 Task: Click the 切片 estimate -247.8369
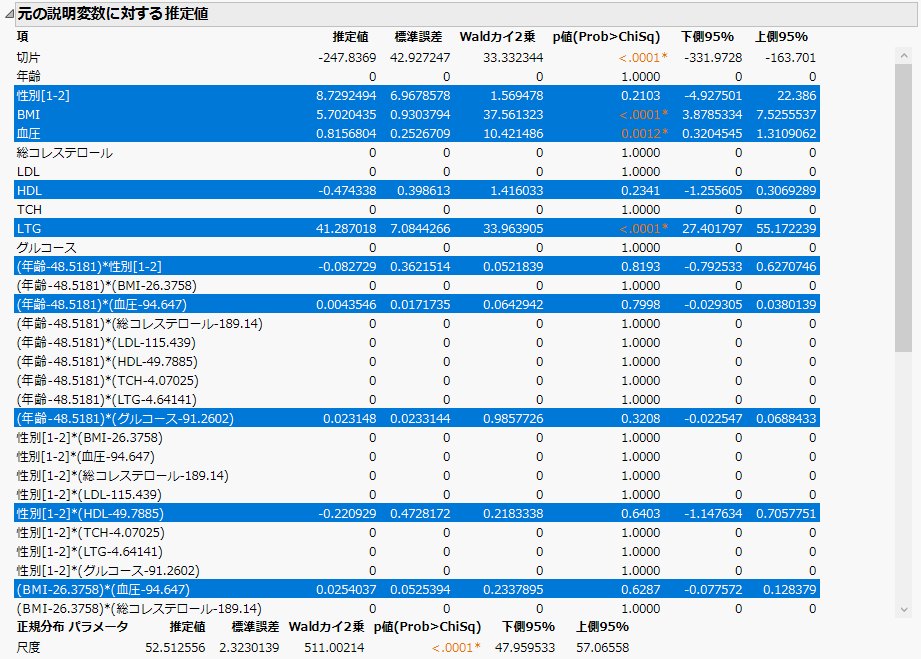coord(347,58)
